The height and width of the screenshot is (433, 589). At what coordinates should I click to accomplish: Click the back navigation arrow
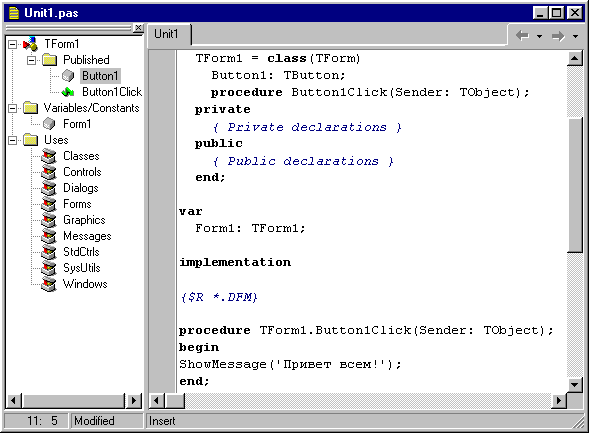[x=523, y=36]
